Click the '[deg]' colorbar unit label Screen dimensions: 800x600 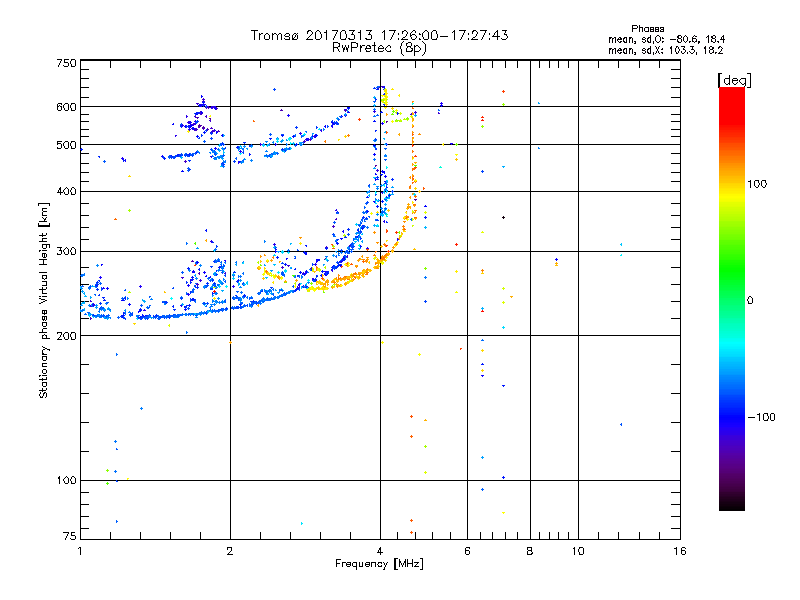coord(734,80)
